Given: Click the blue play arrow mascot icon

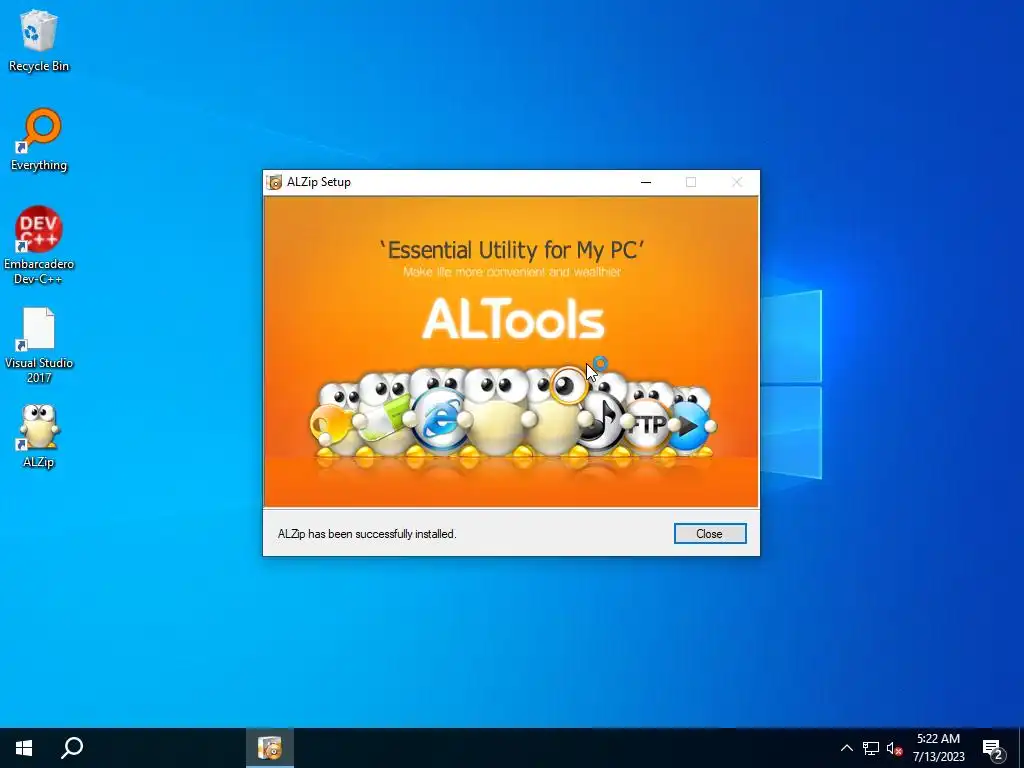Looking at the screenshot, I should (690, 426).
